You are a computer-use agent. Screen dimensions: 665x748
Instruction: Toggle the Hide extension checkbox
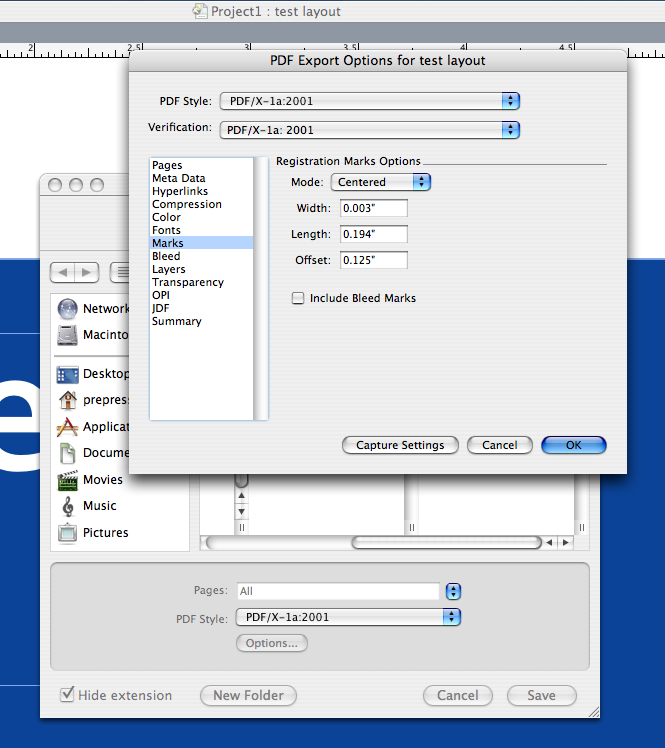click(x=67, y=695)
